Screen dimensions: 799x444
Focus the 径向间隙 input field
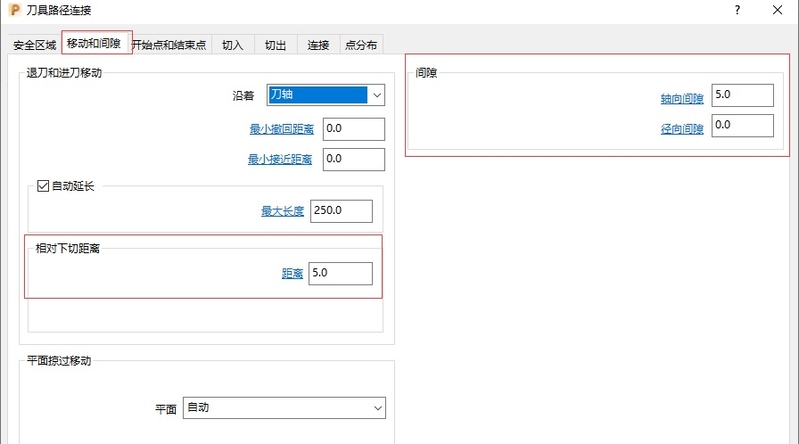click(742, 125)
